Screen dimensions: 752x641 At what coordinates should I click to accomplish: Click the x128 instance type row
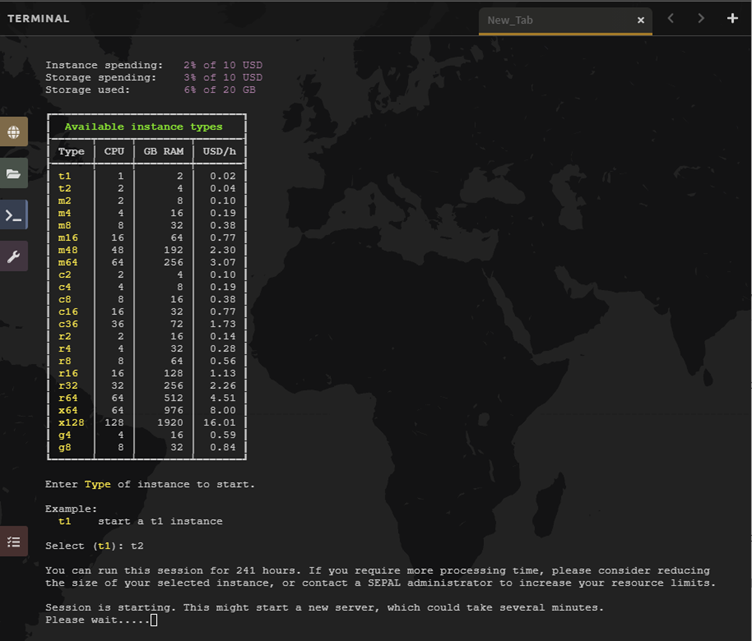click(x=71, y=422)
